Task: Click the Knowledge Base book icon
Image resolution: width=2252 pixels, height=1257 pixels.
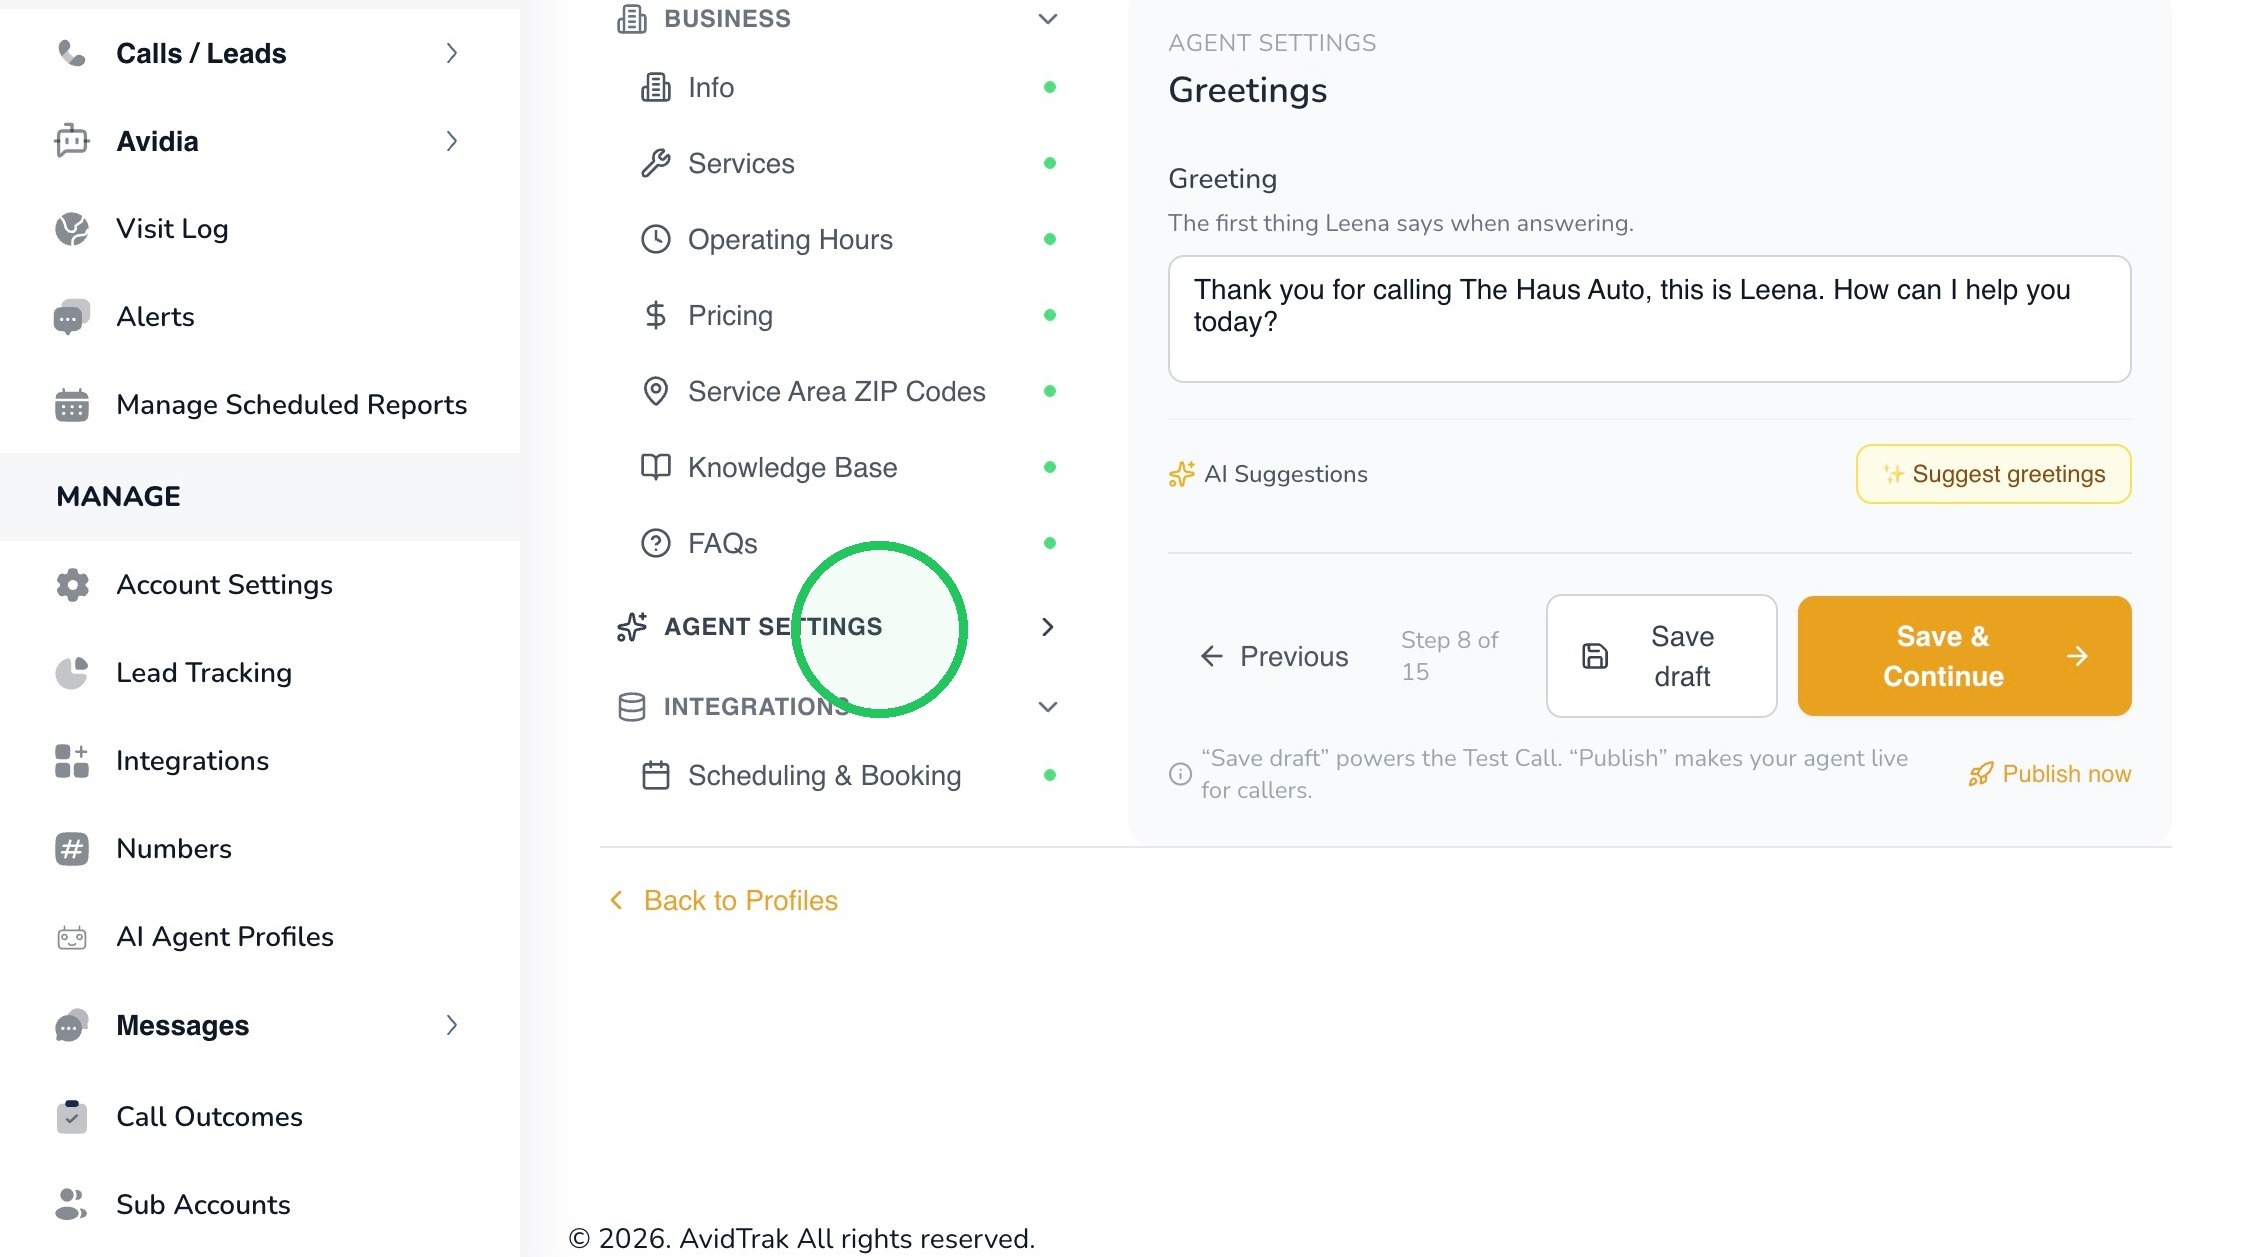Action: [655, 467]
